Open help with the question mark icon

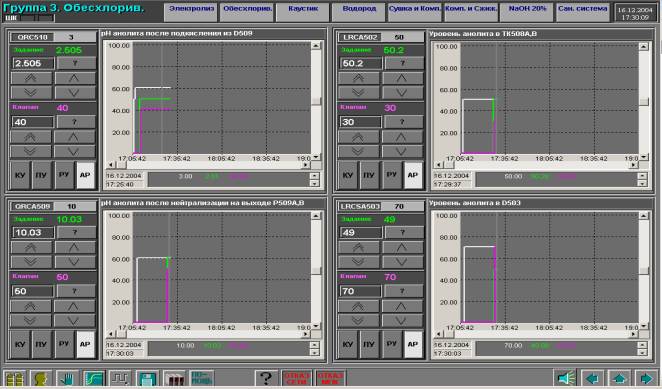(x=266, y=378)
